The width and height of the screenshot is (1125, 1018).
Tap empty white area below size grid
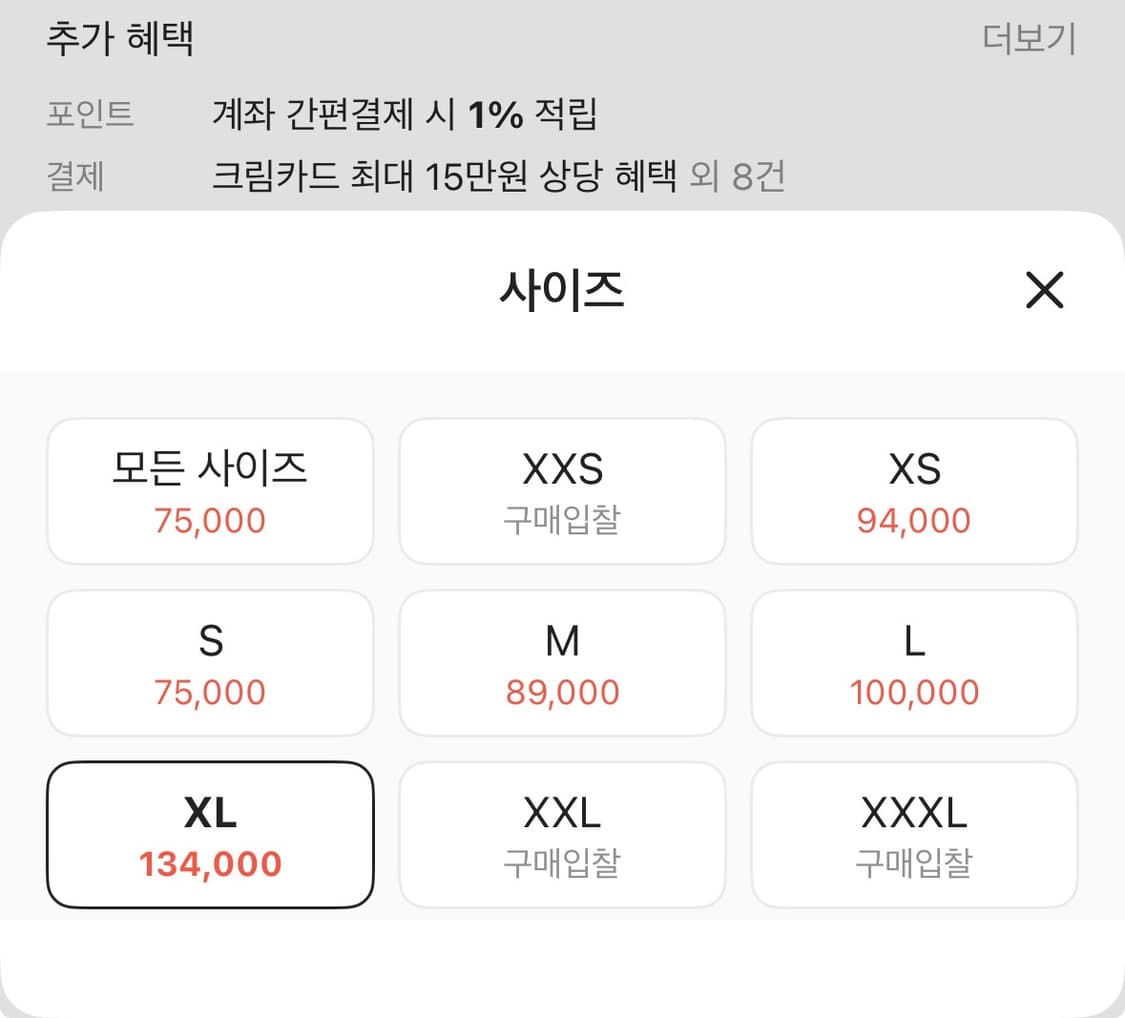562,965
